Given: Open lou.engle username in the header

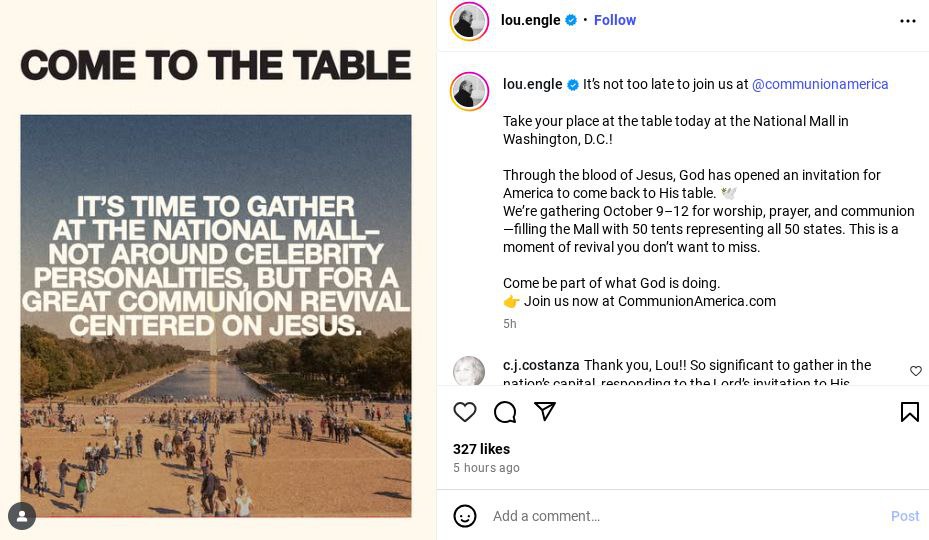Looking at the screenshot, I should [x=530, y=20].
